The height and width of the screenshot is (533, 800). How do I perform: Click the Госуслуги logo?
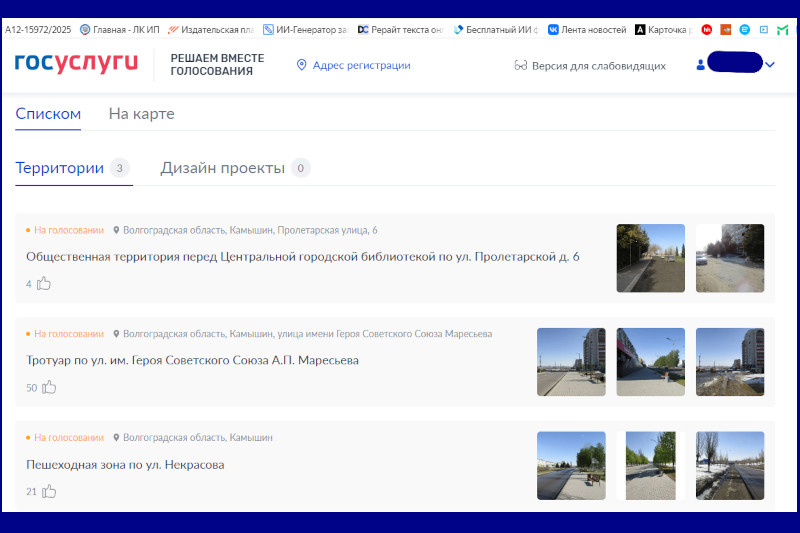[77, 64]
